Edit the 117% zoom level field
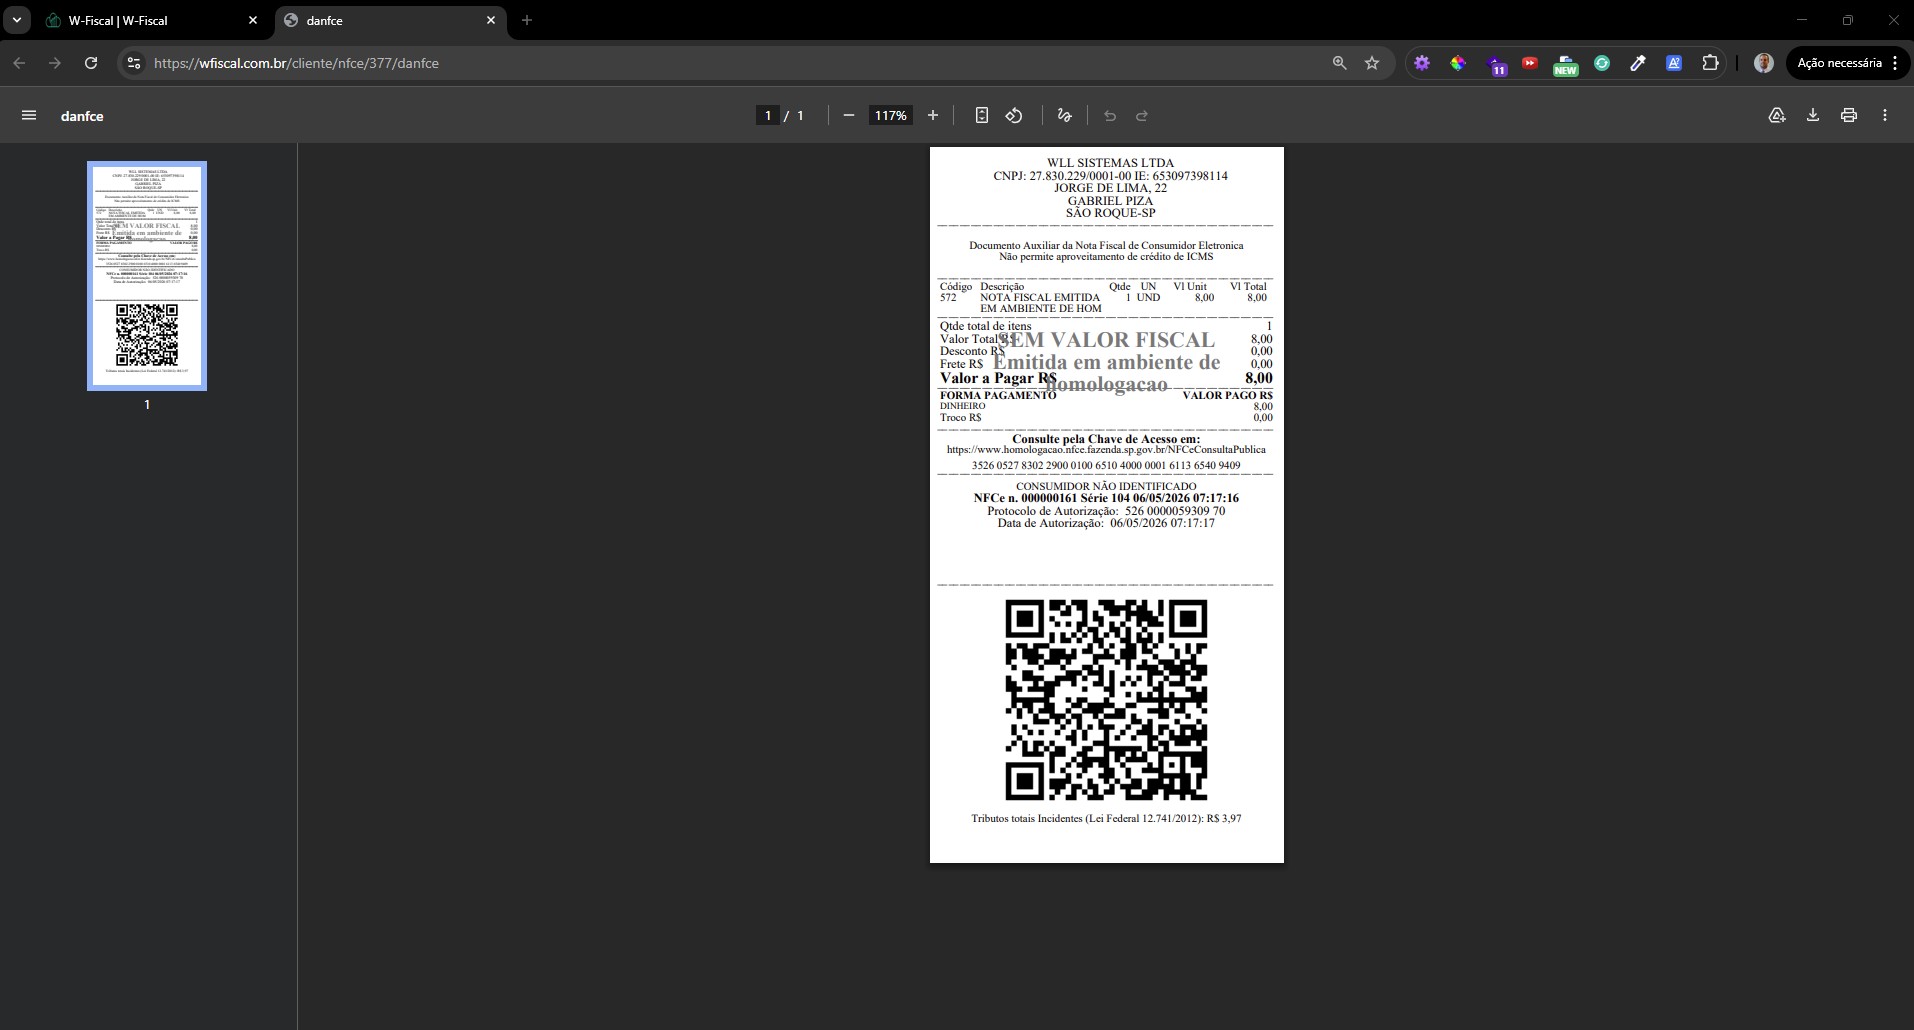 click(890, 116)
